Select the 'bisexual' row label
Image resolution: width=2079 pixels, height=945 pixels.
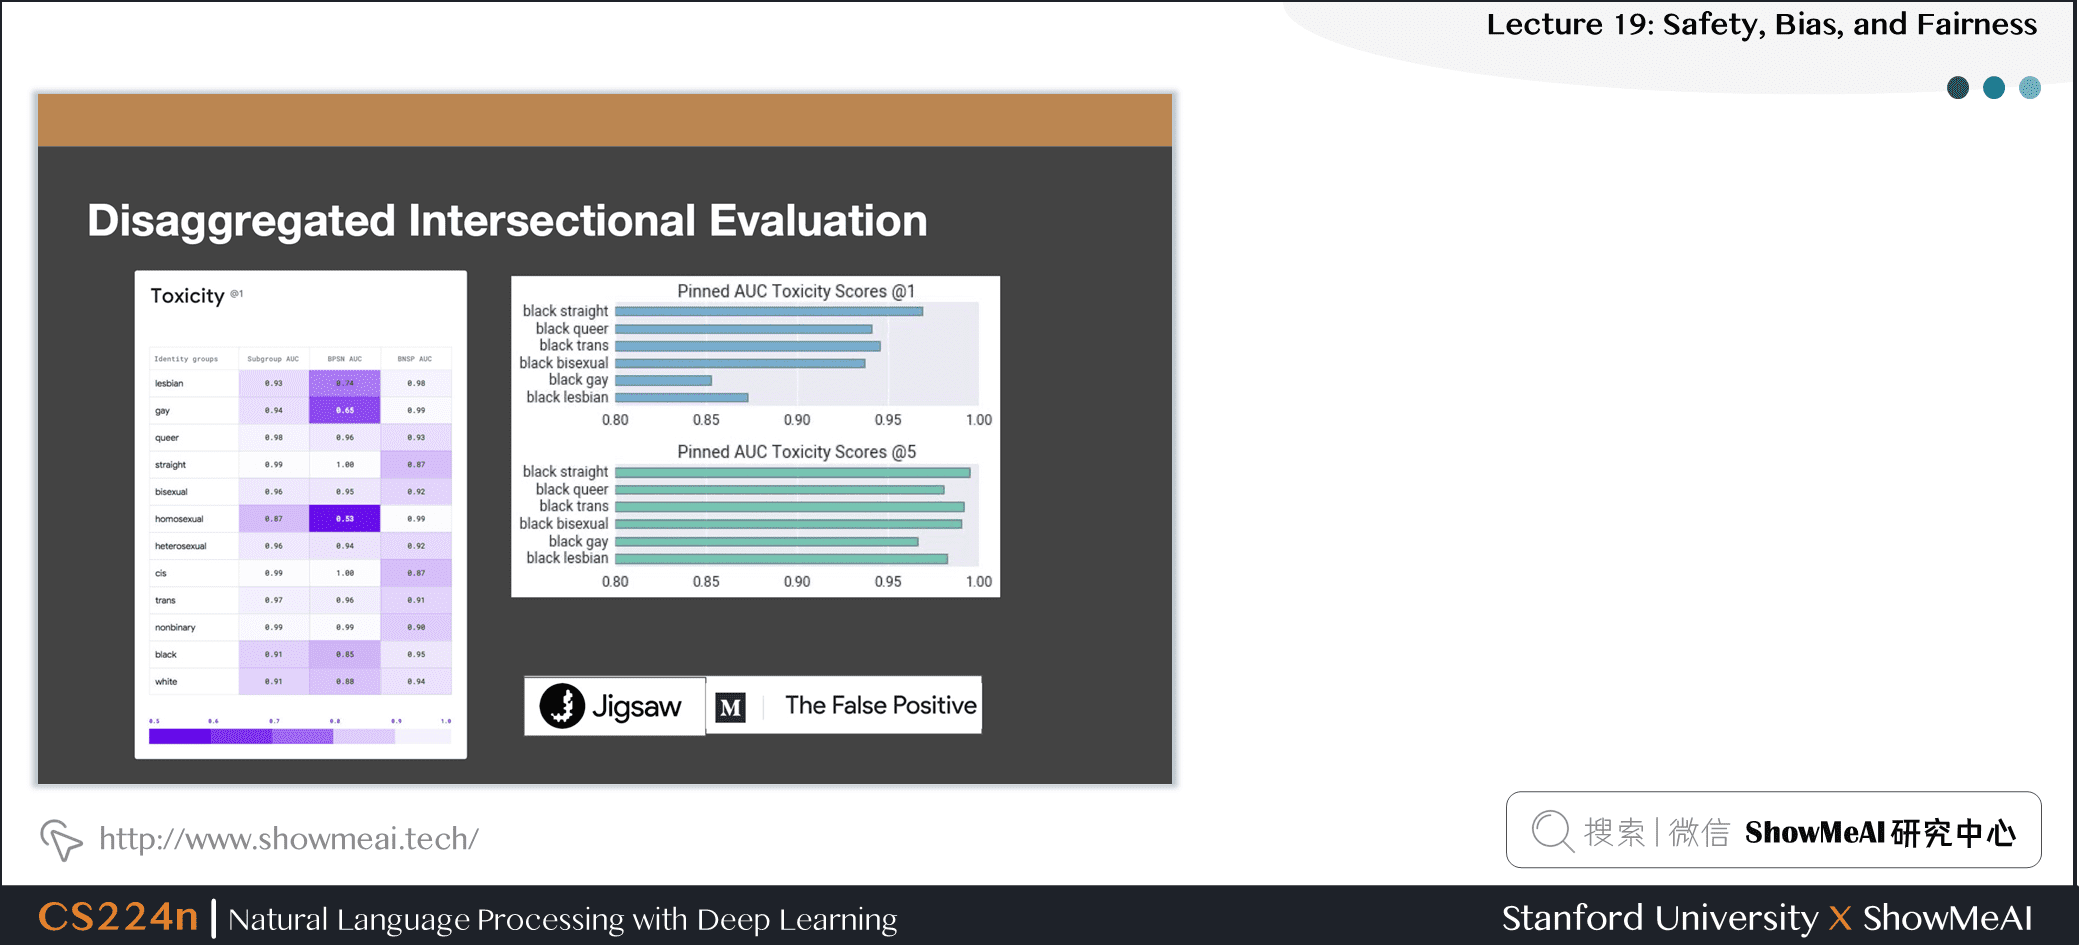coord(171,492)
